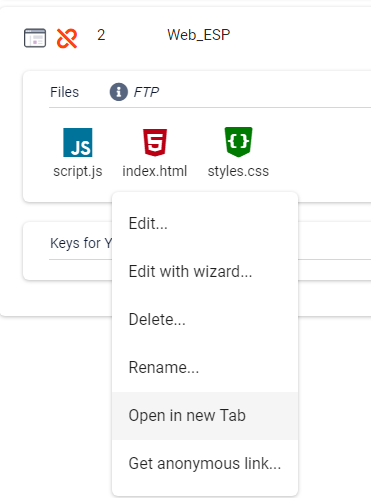Click the web page layout icon
This screenshot has width=371, height=498.
tap(35, 38)
